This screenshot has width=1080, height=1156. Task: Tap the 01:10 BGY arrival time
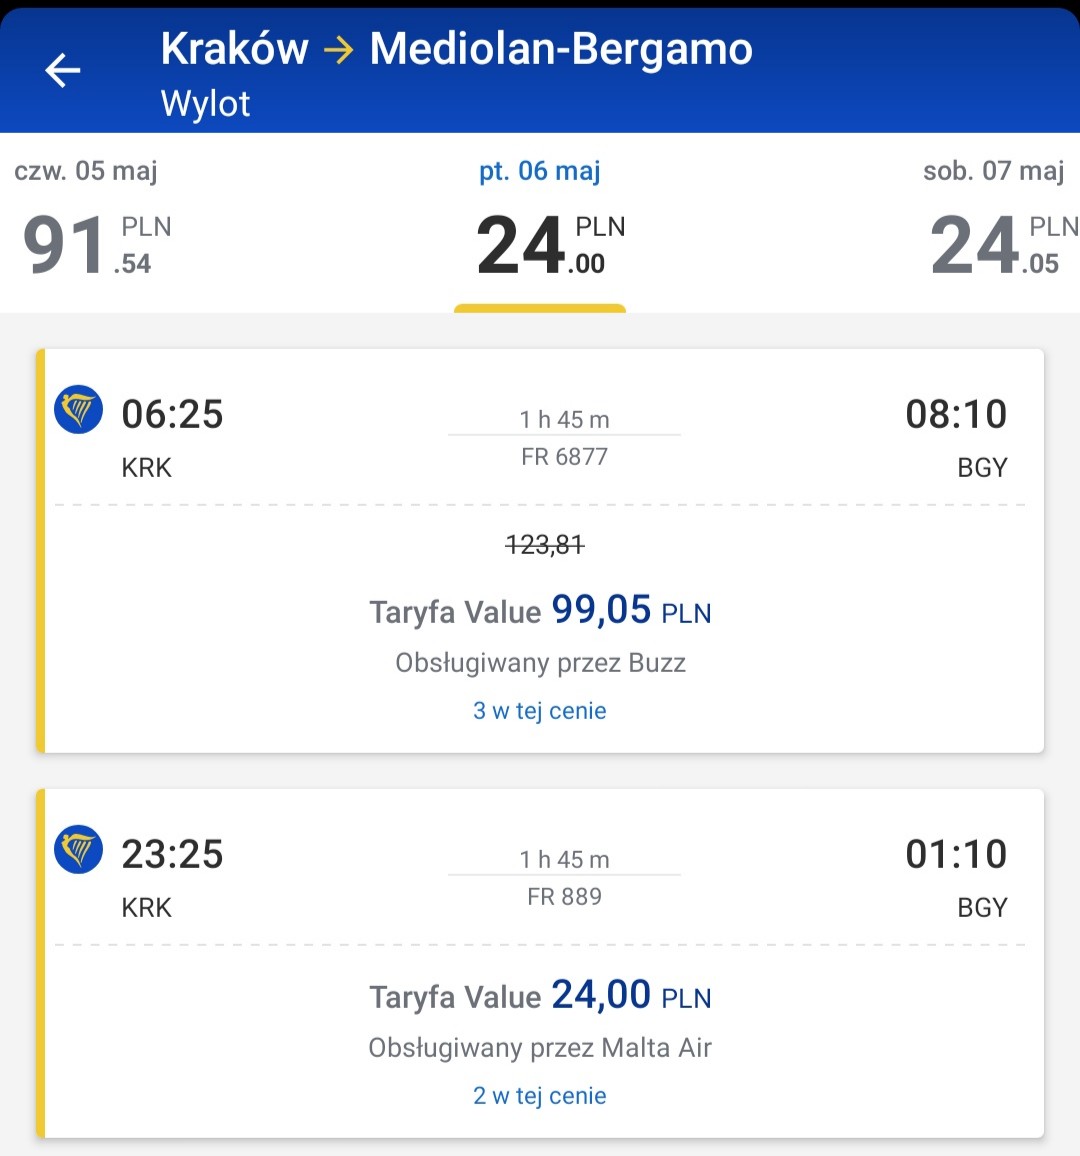click(x=956, y=854)
